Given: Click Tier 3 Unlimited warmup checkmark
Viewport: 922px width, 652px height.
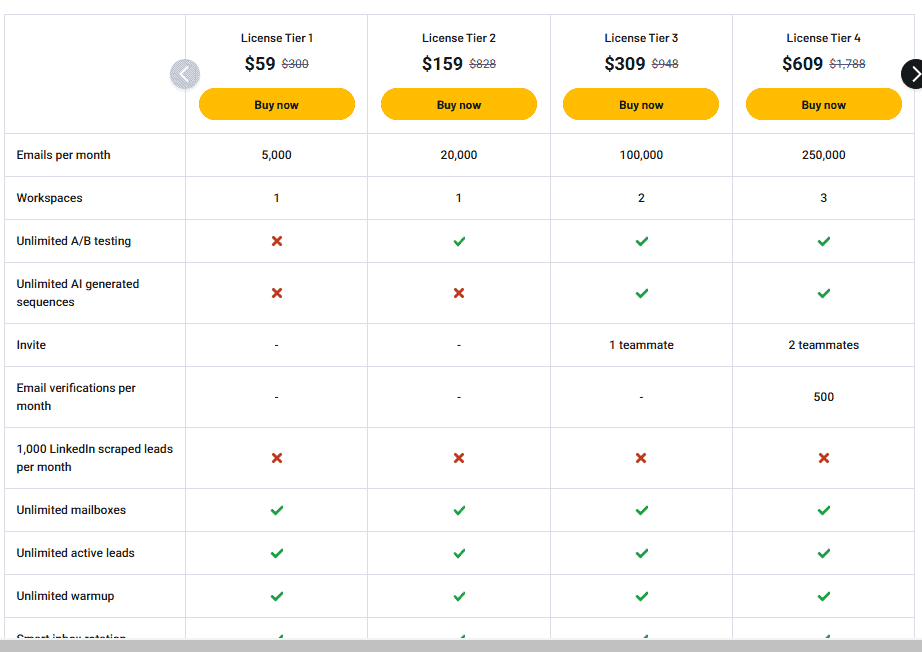Looking at the screenshot, I should click(641, 595).
